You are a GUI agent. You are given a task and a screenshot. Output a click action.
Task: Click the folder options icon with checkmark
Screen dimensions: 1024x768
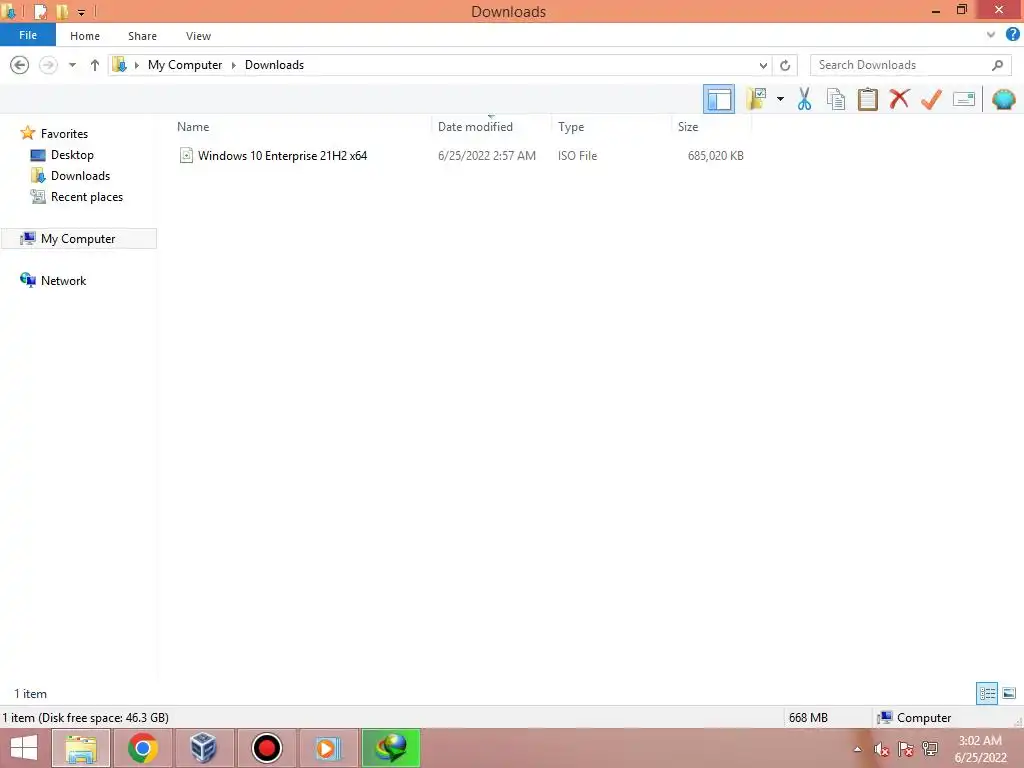coord(756,99)
